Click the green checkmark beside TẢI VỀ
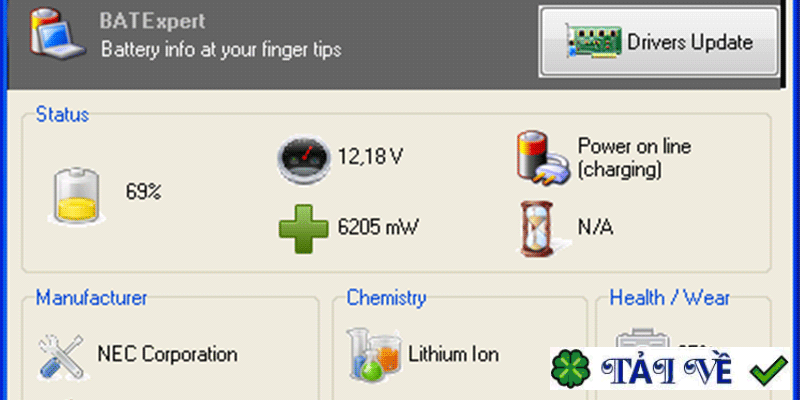Screen dimensions: 800x400 pos(769,370)
